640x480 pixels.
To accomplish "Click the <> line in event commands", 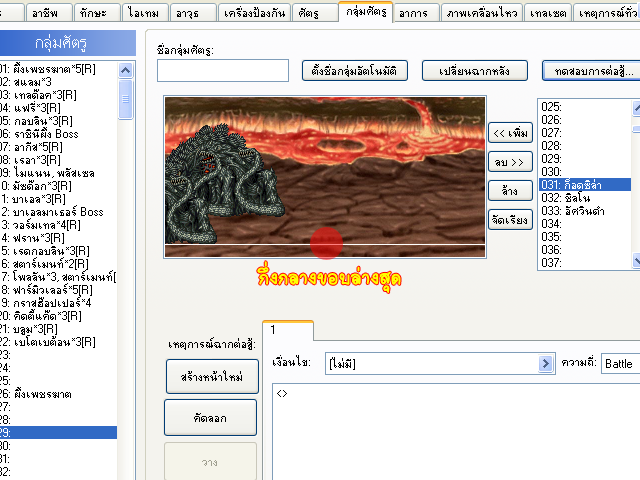I will click(x=282, y=393).
